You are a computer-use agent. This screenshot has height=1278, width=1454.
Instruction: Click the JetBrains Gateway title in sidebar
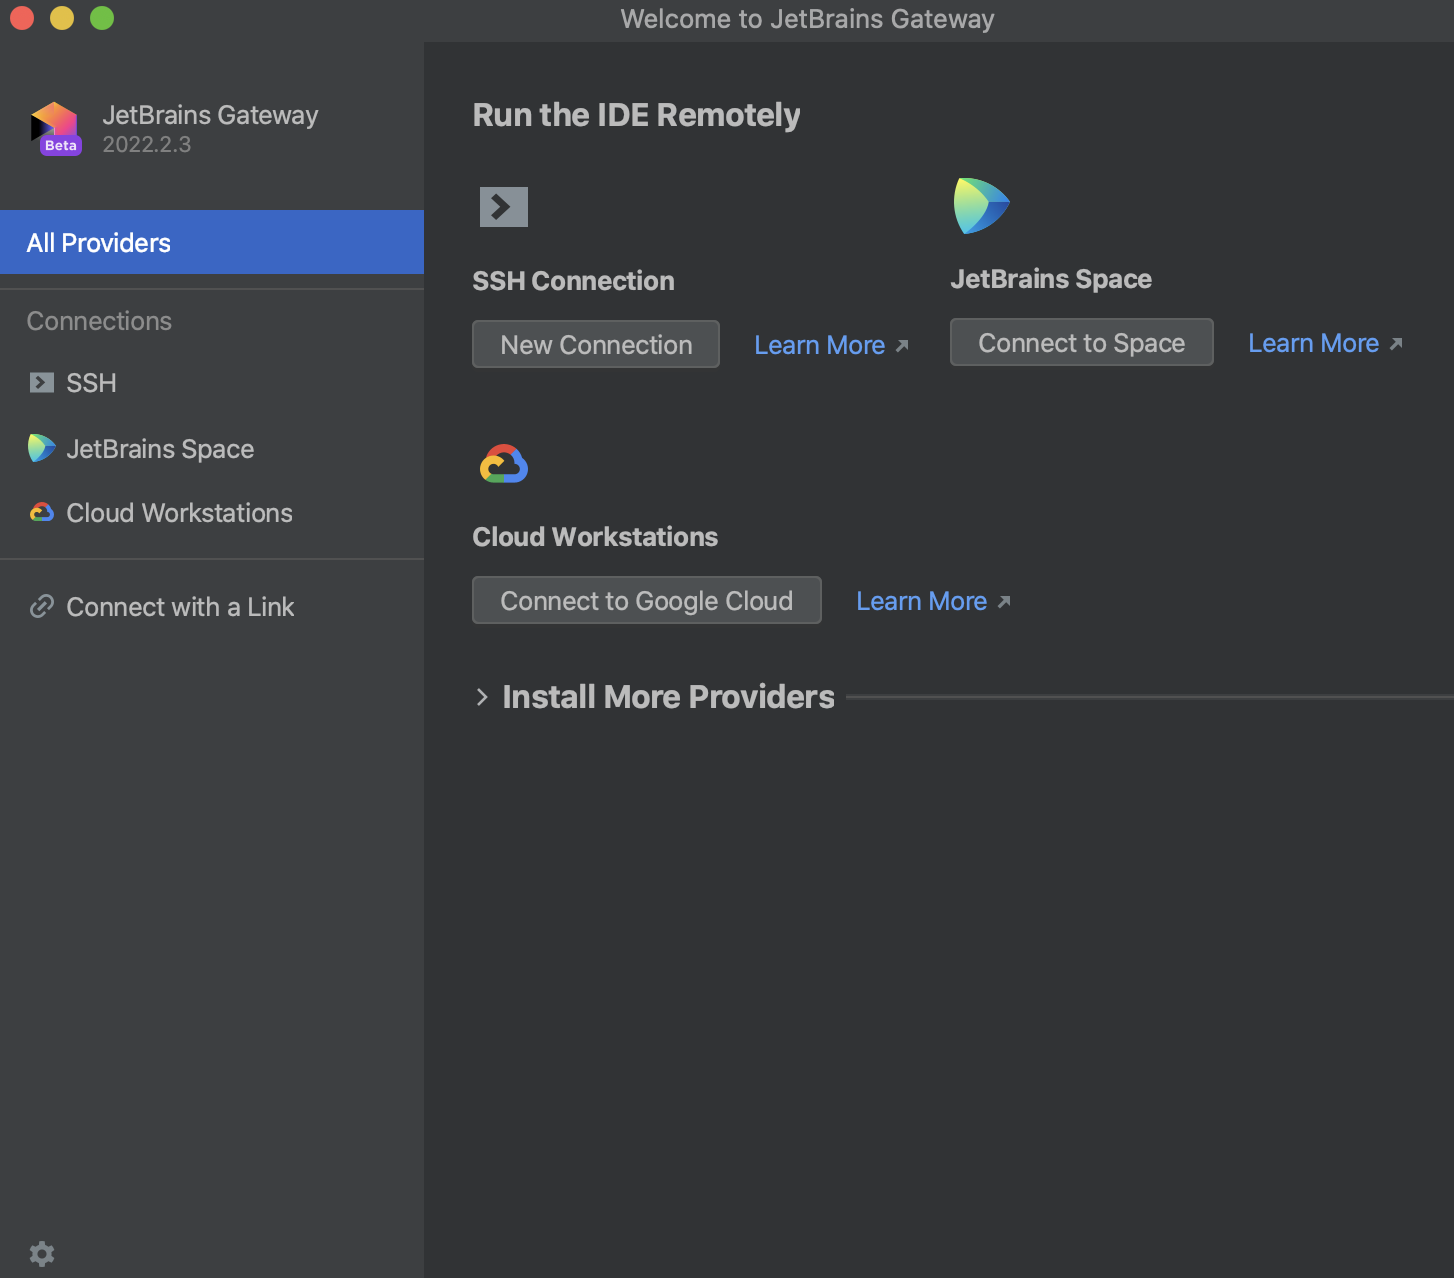point(210,115)
